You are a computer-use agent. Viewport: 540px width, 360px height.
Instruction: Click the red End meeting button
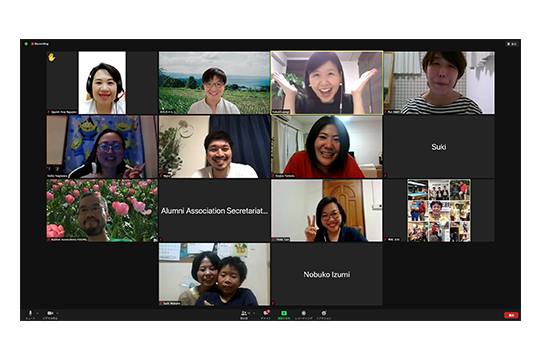[x=511, y=315]
